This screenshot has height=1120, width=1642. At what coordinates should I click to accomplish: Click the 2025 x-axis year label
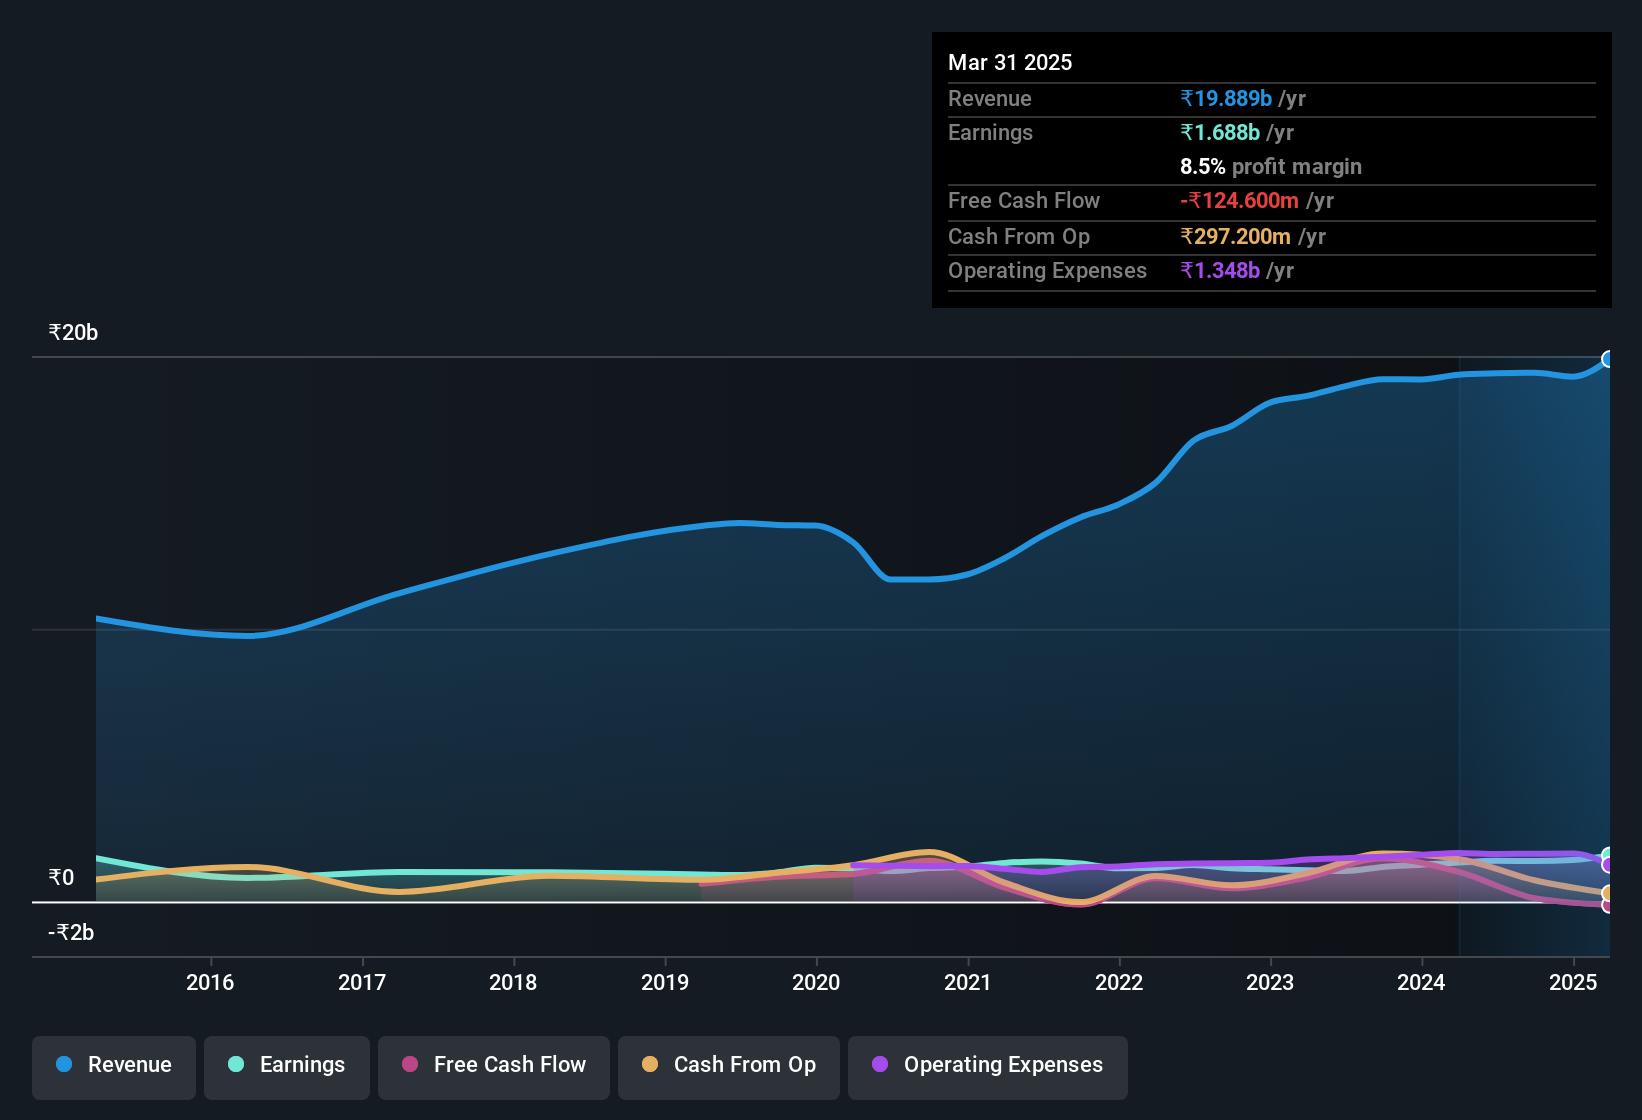point(1573,982)
